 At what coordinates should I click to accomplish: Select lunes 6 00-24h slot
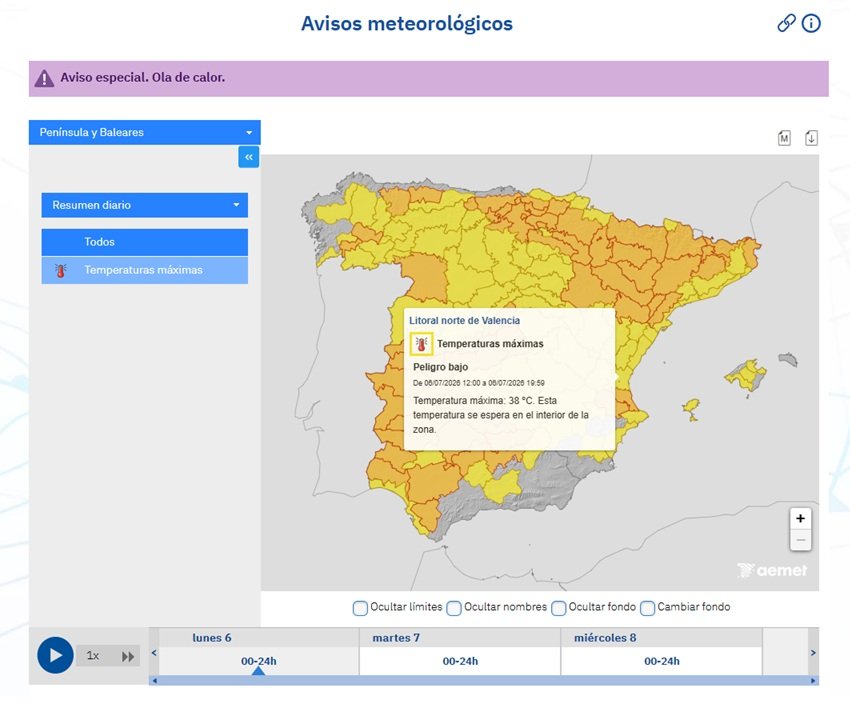coord(259,661)
